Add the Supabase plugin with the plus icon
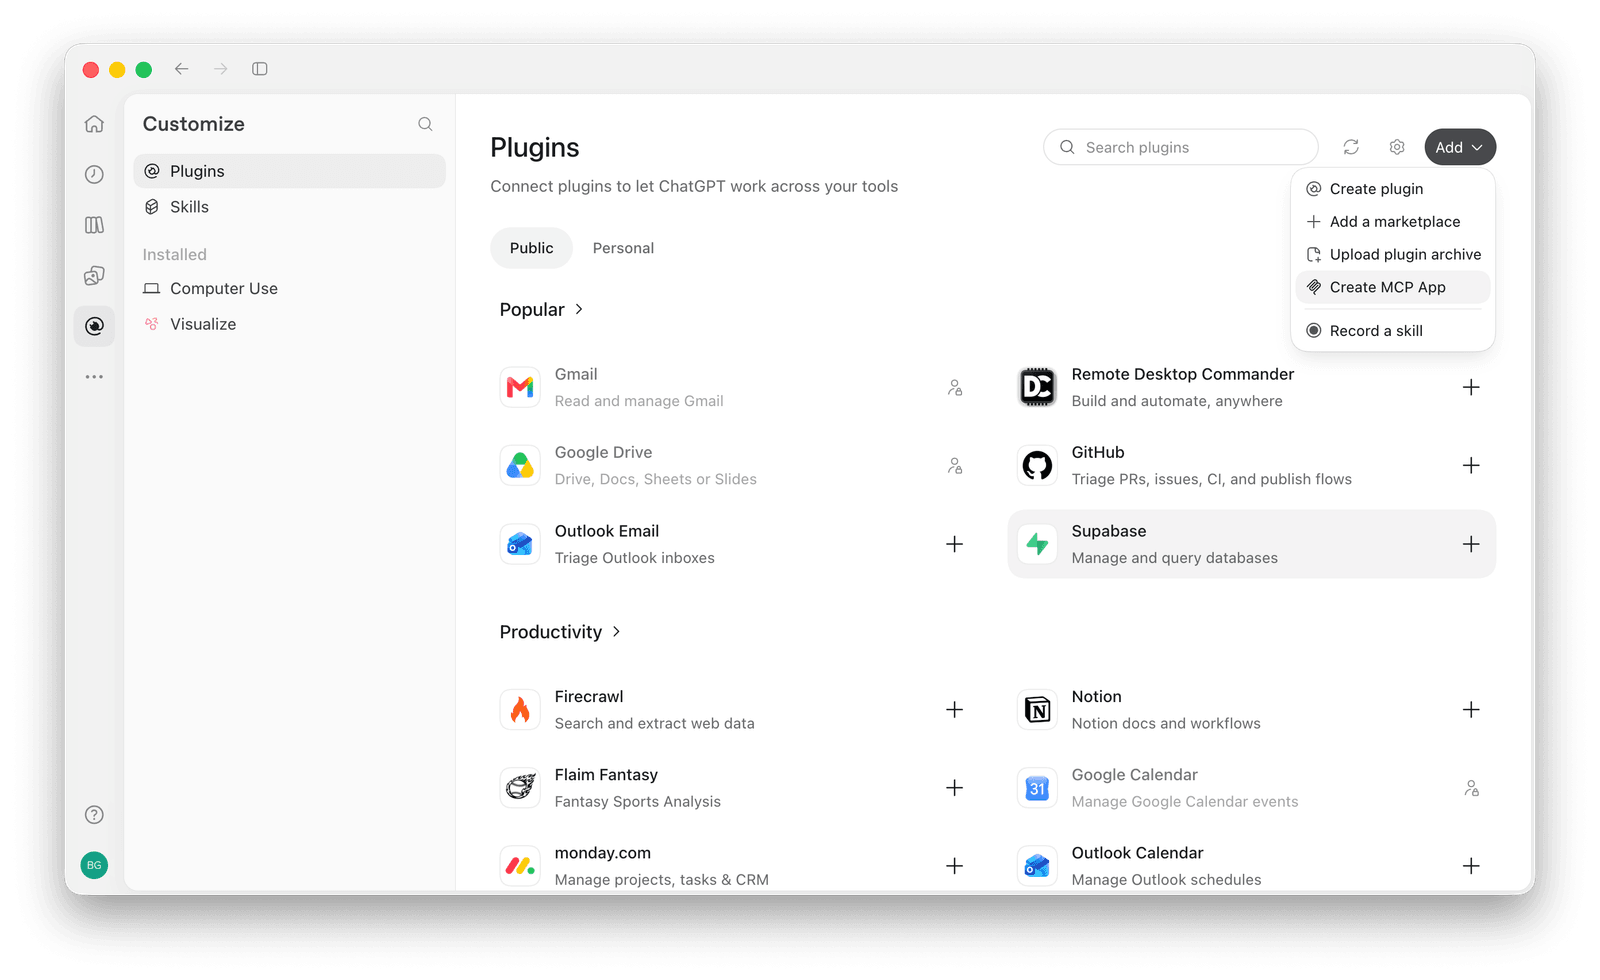The width and height of the screenshot is (1600, 980). (x=1471, y=544)
